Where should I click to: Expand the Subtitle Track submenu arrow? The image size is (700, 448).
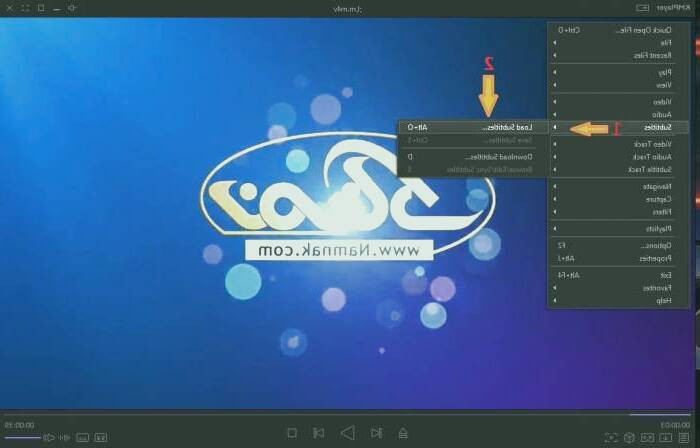click(x=554, y=170)
